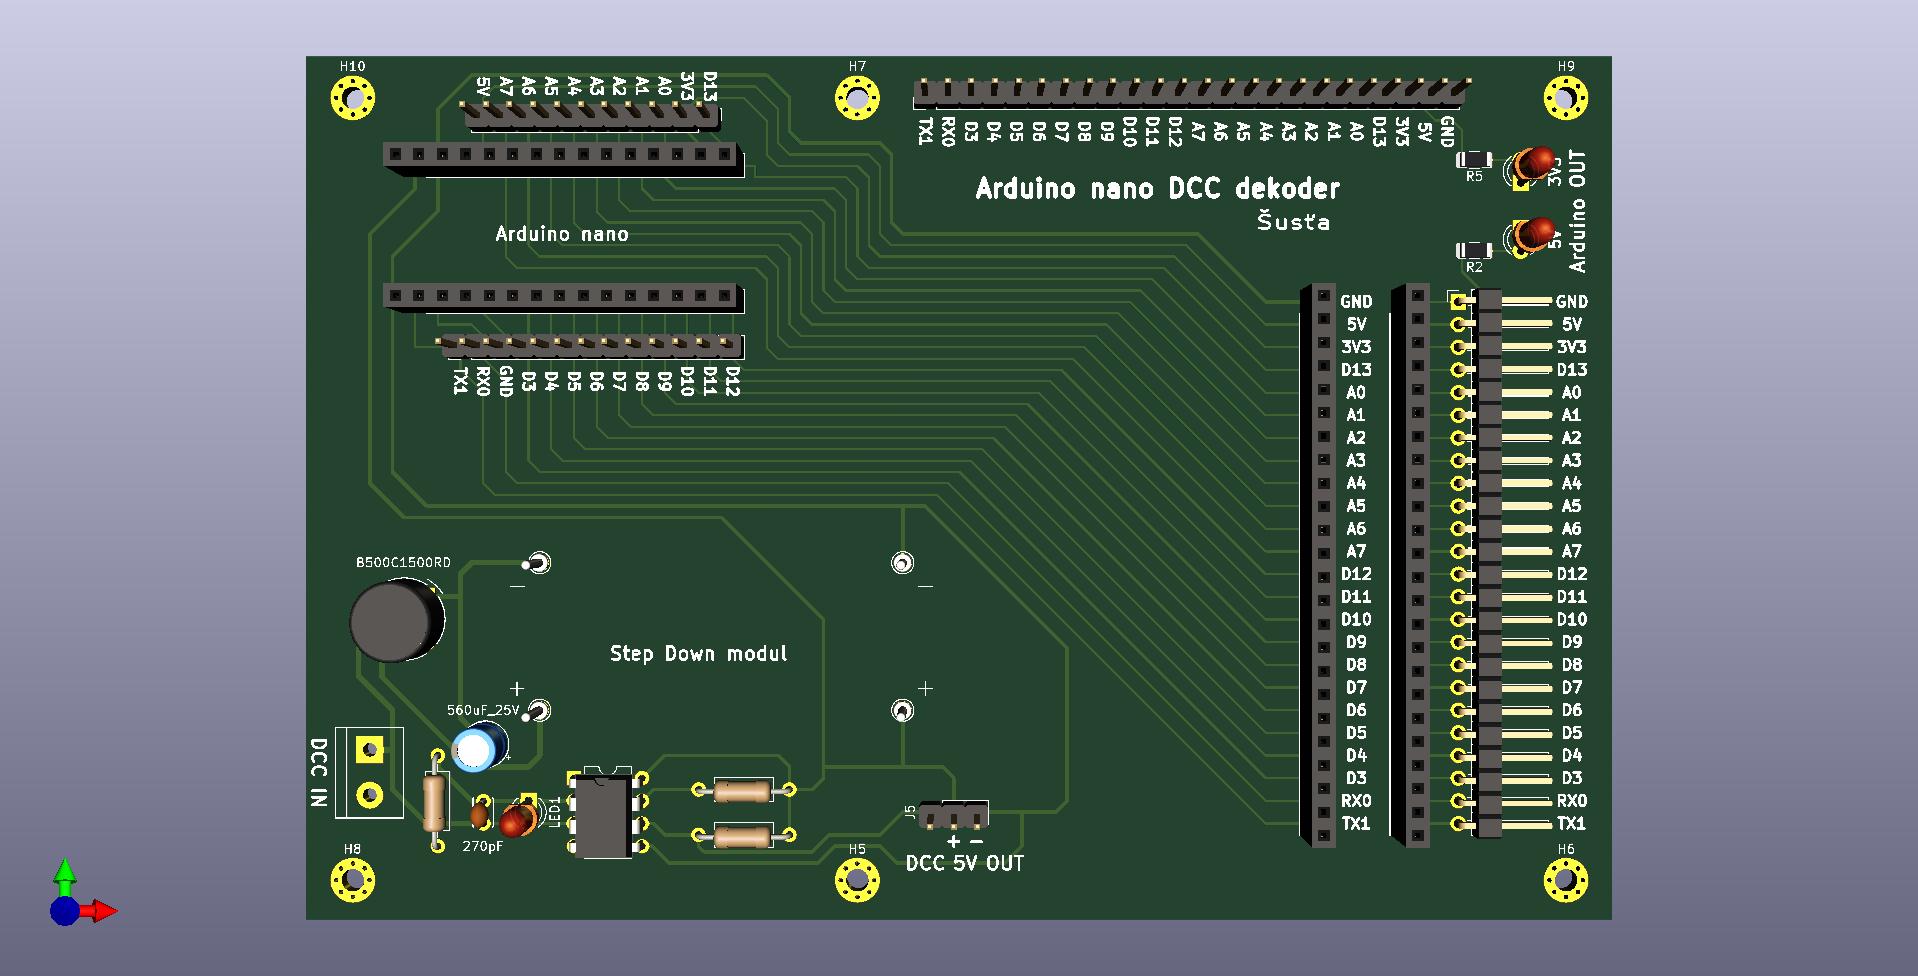Click the "GND" label below the long top header
This screenshot has height=976, width=1918.
click(x=1447, y=131)
